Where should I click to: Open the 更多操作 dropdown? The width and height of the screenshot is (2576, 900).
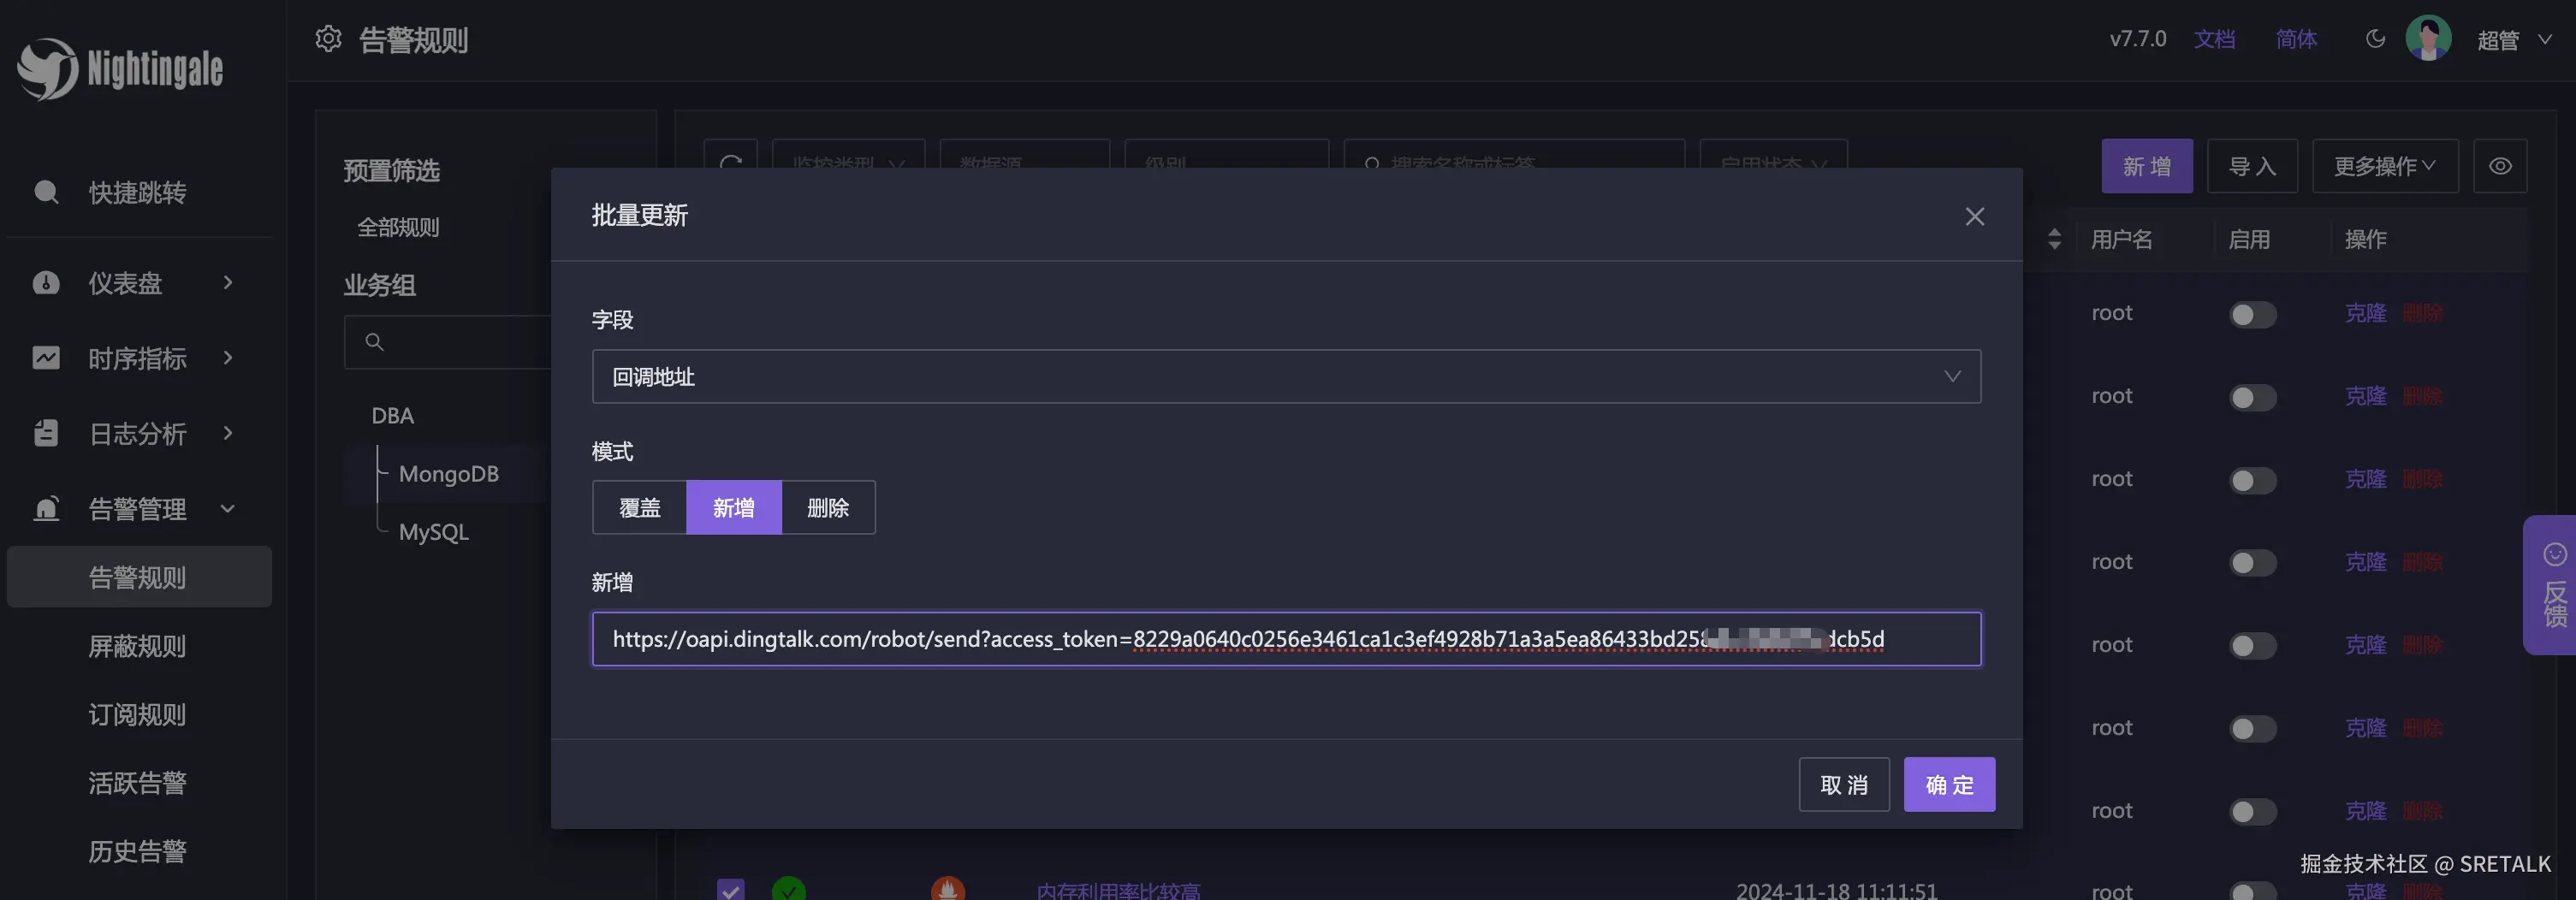tap(2385, 166)
